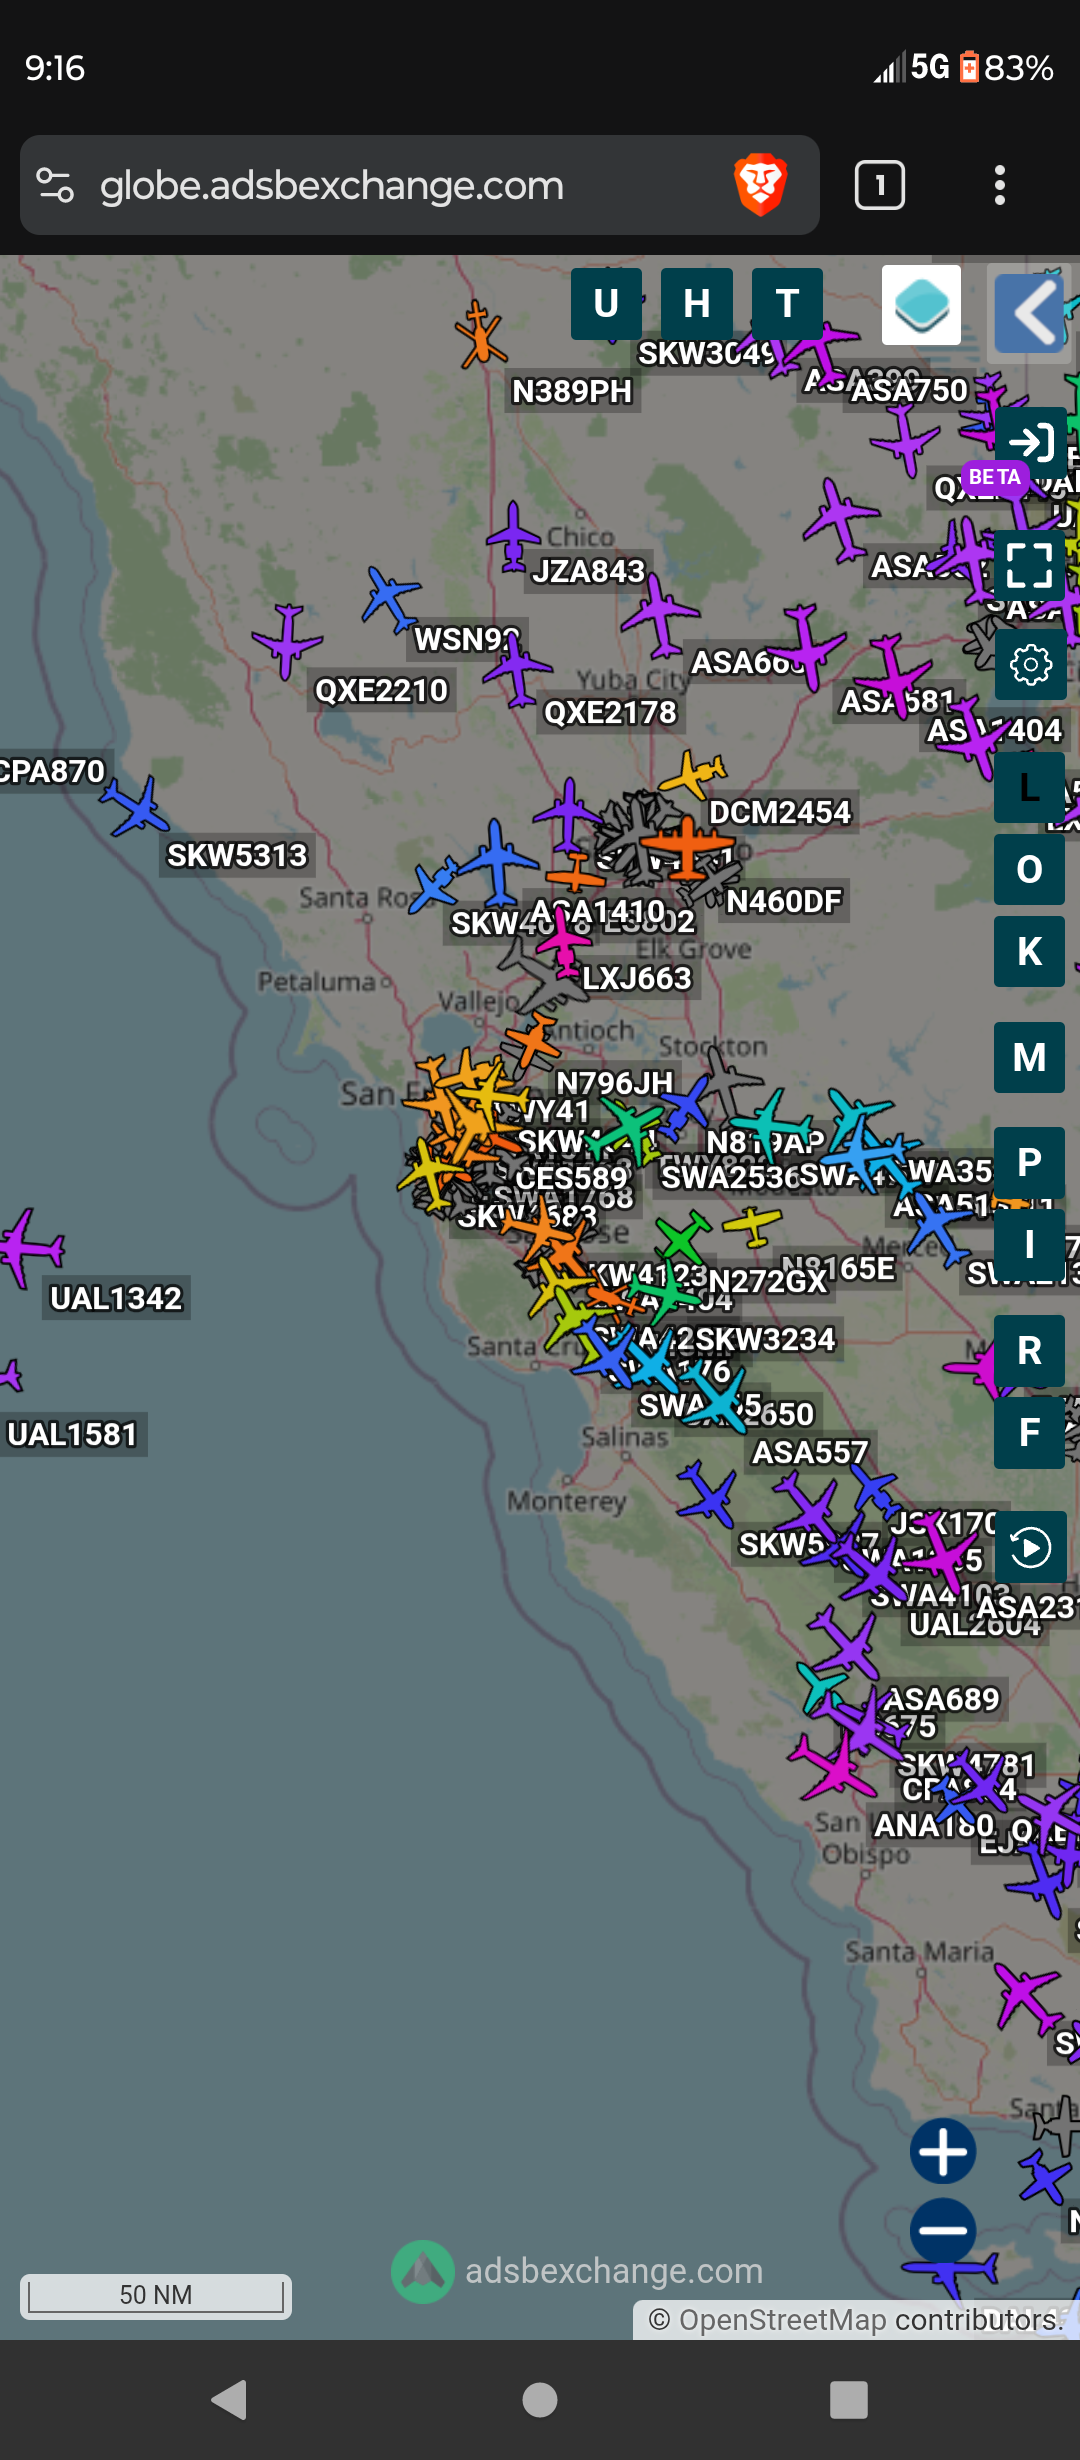Expand the sidebar with the left arrow

[x=1030, y=313]
